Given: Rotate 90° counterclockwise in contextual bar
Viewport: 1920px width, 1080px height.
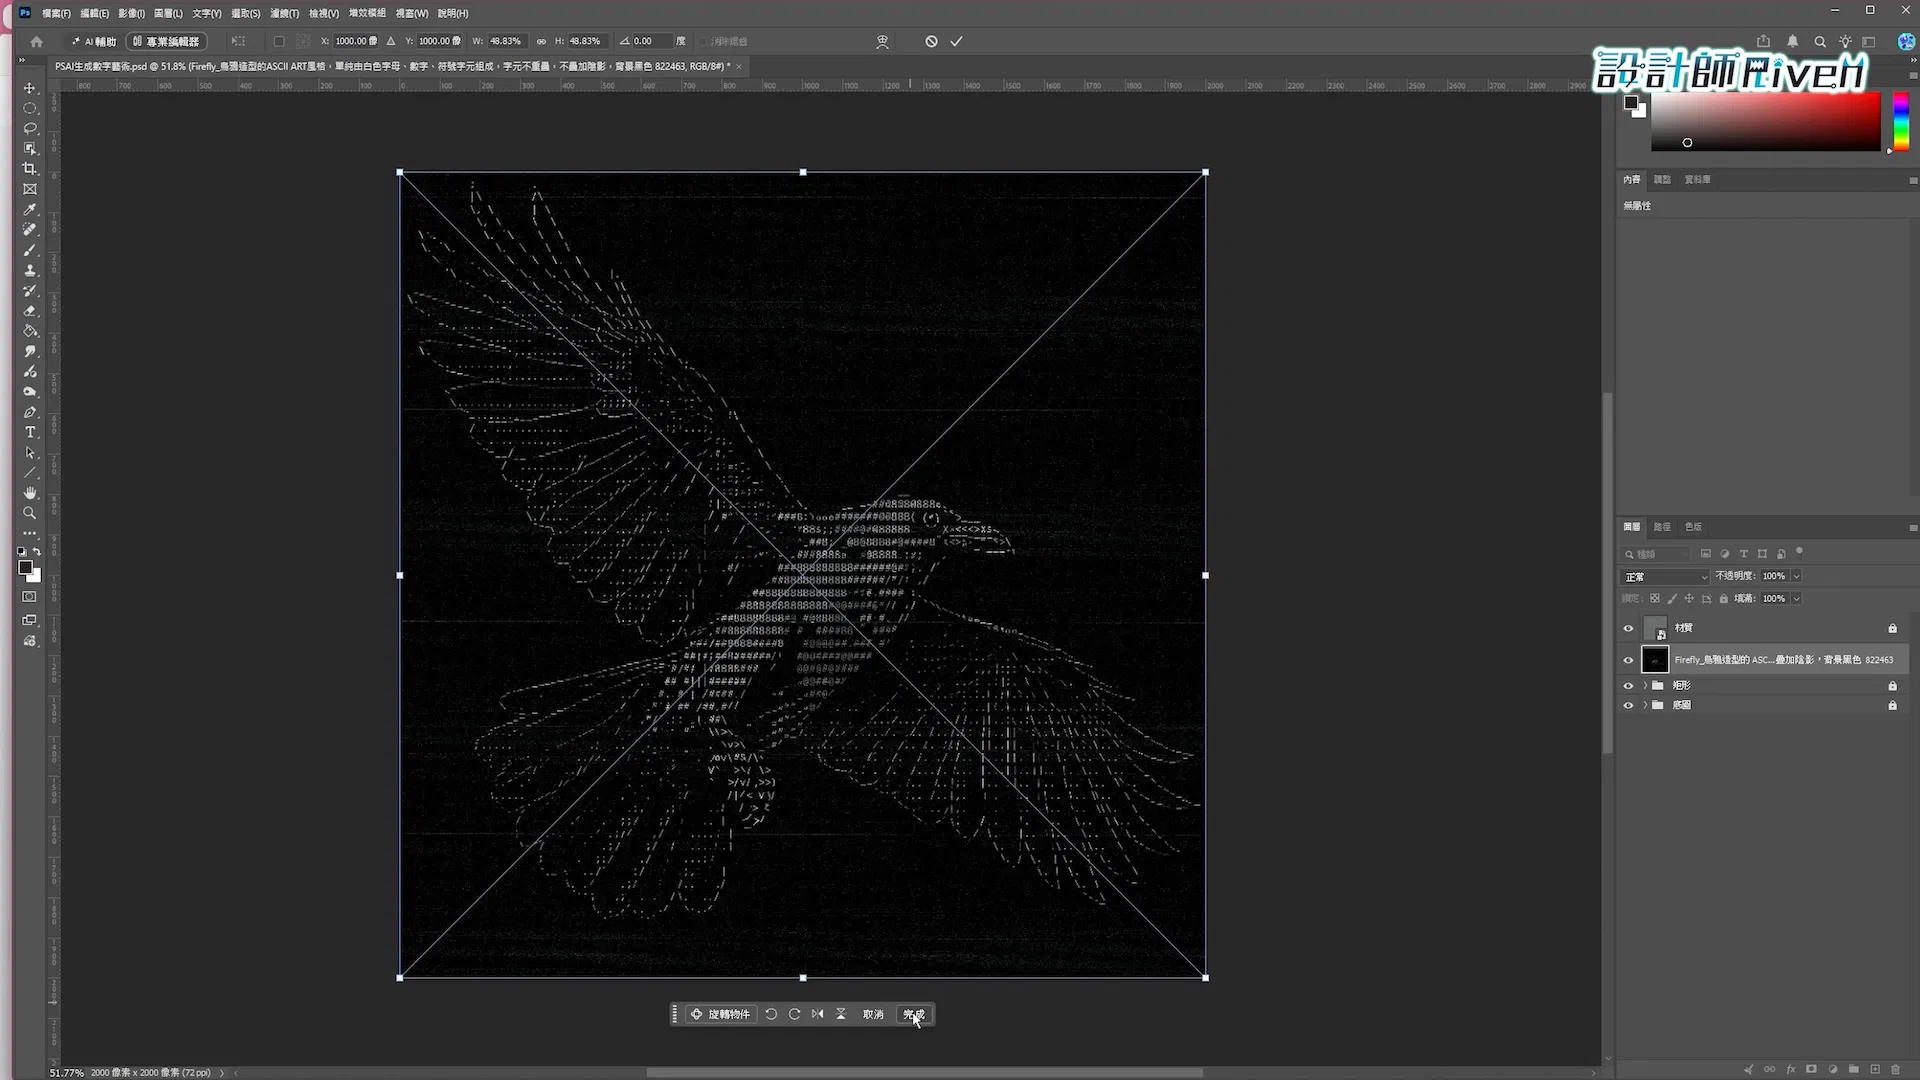Looking at the screenshot, I should tap(771, 1014).
